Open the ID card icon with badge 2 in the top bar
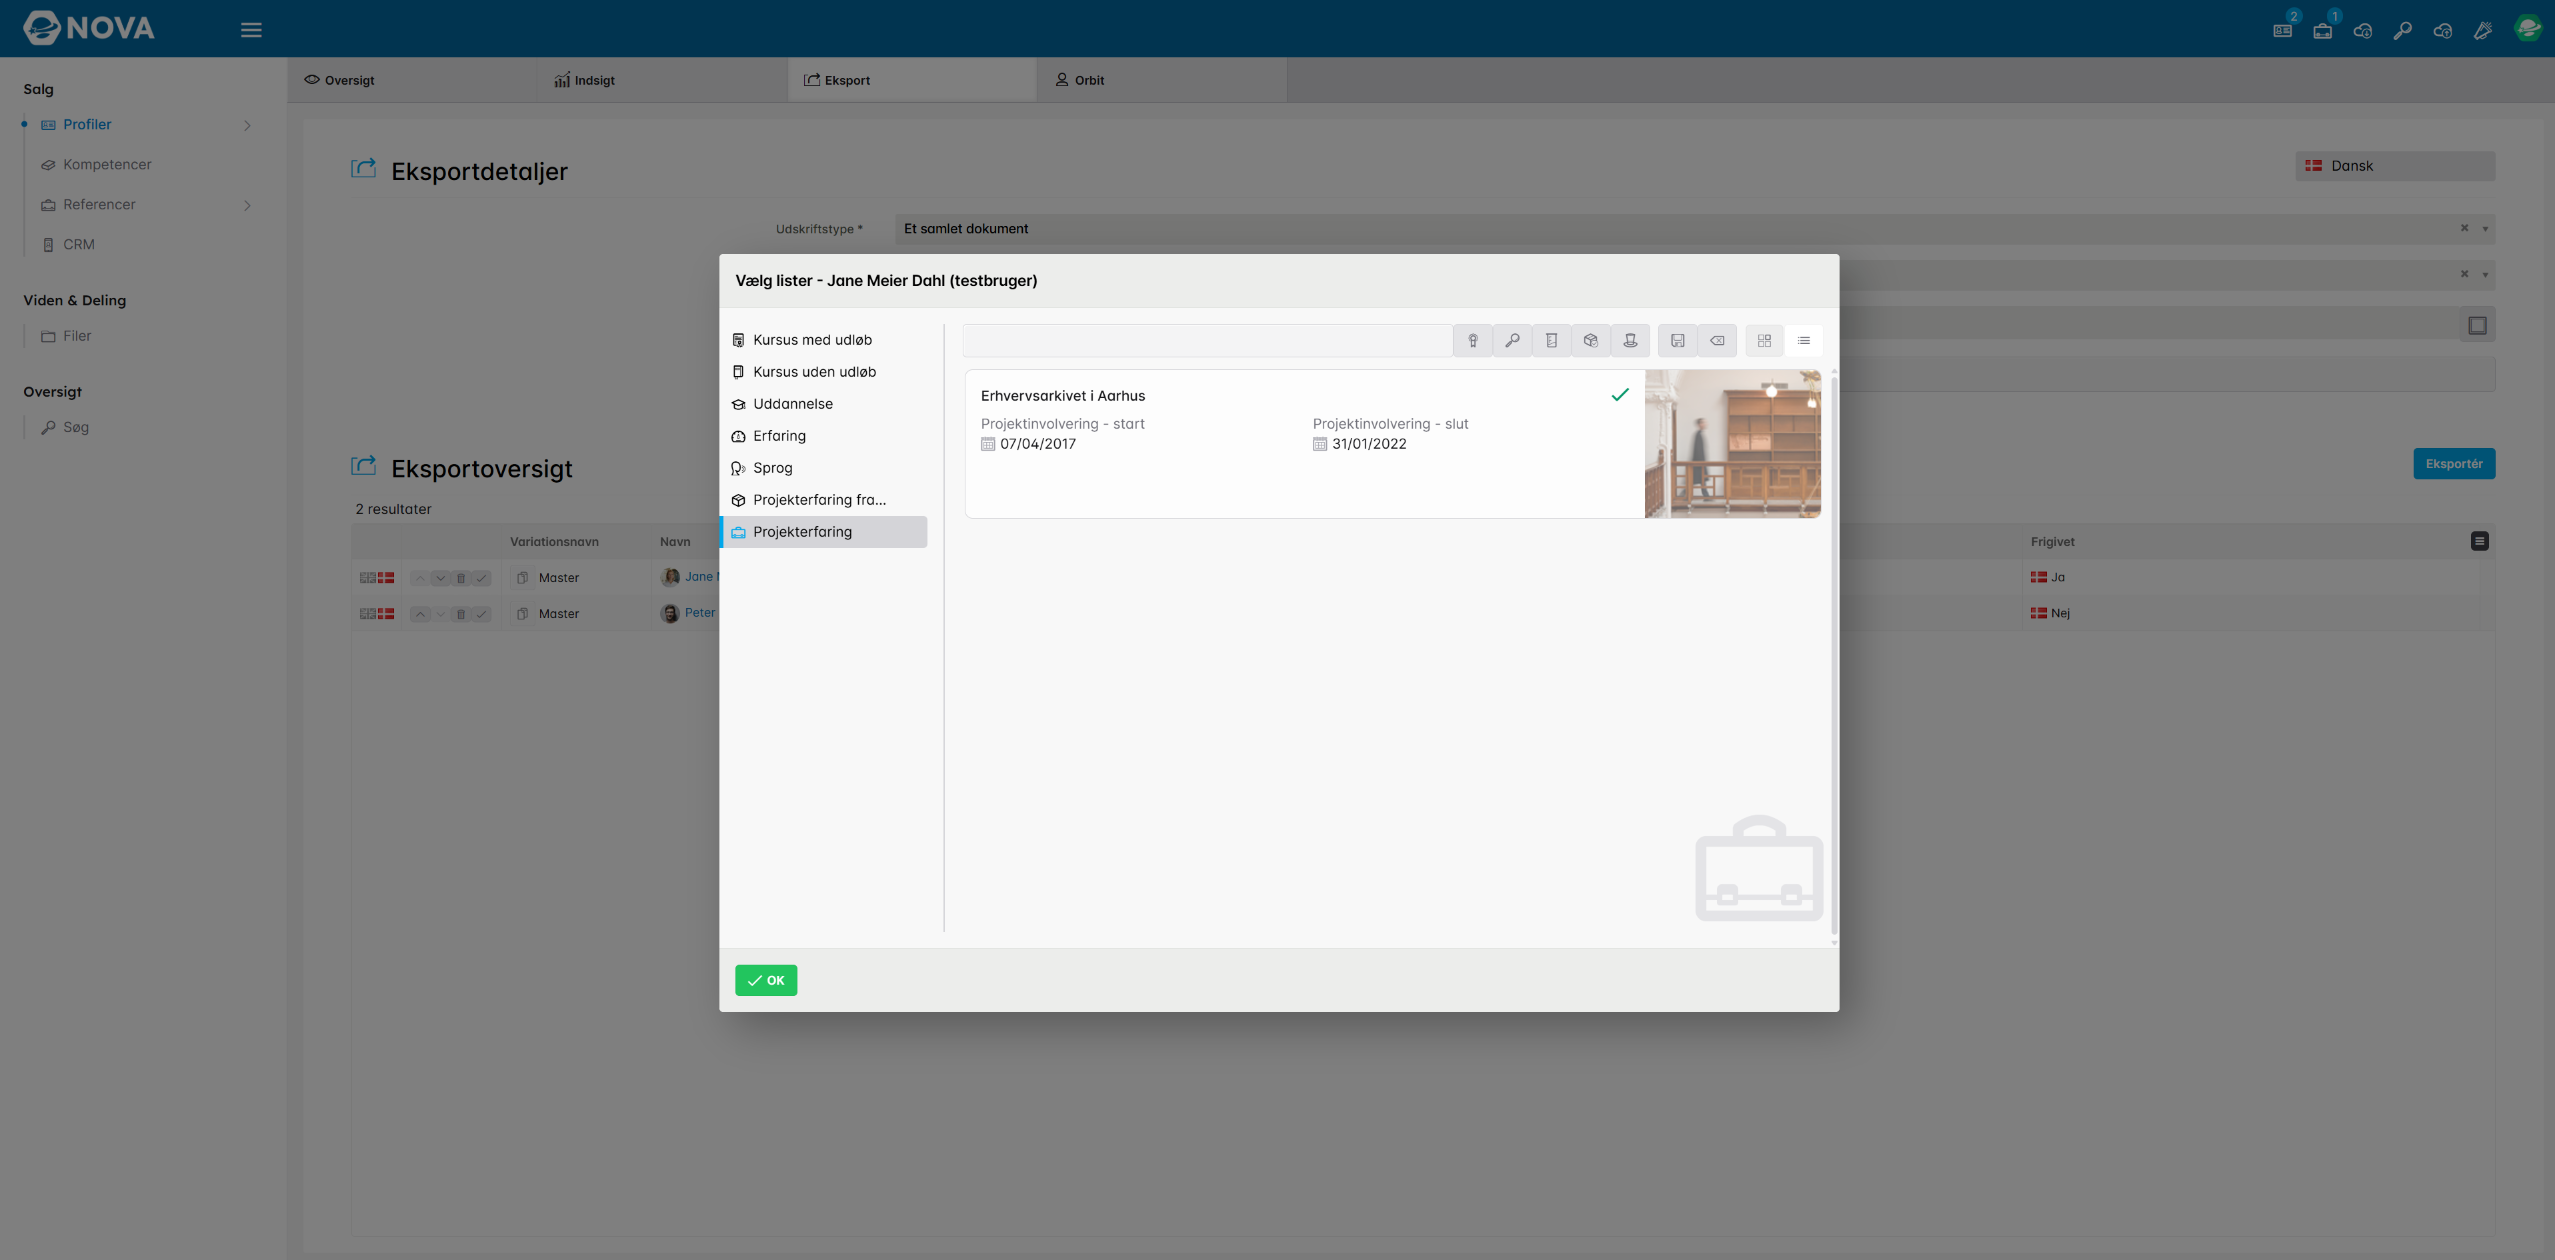2555x1260 pixels. coord(2283,30)
